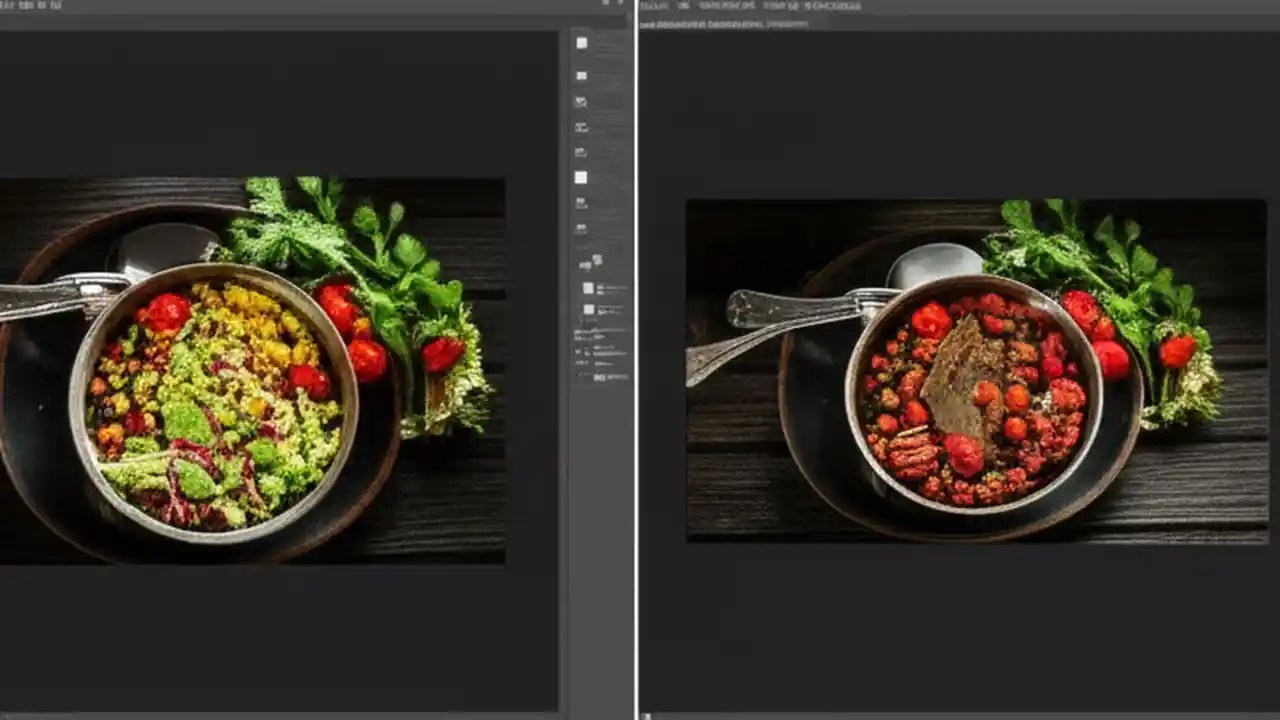Pick the Lasso tool from the toolbar
Image resolution: width=1280 pixels, height=720 pixels.
(582, 102)
